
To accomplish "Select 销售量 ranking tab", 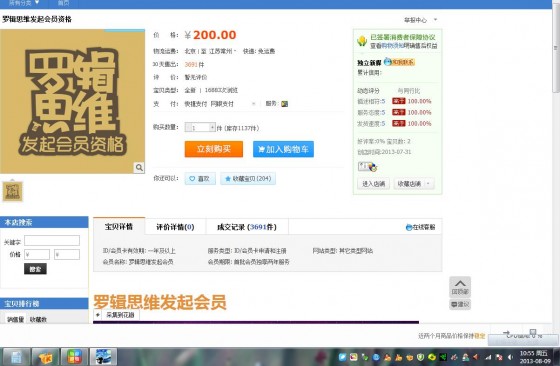I will click(x=15, y=319).
